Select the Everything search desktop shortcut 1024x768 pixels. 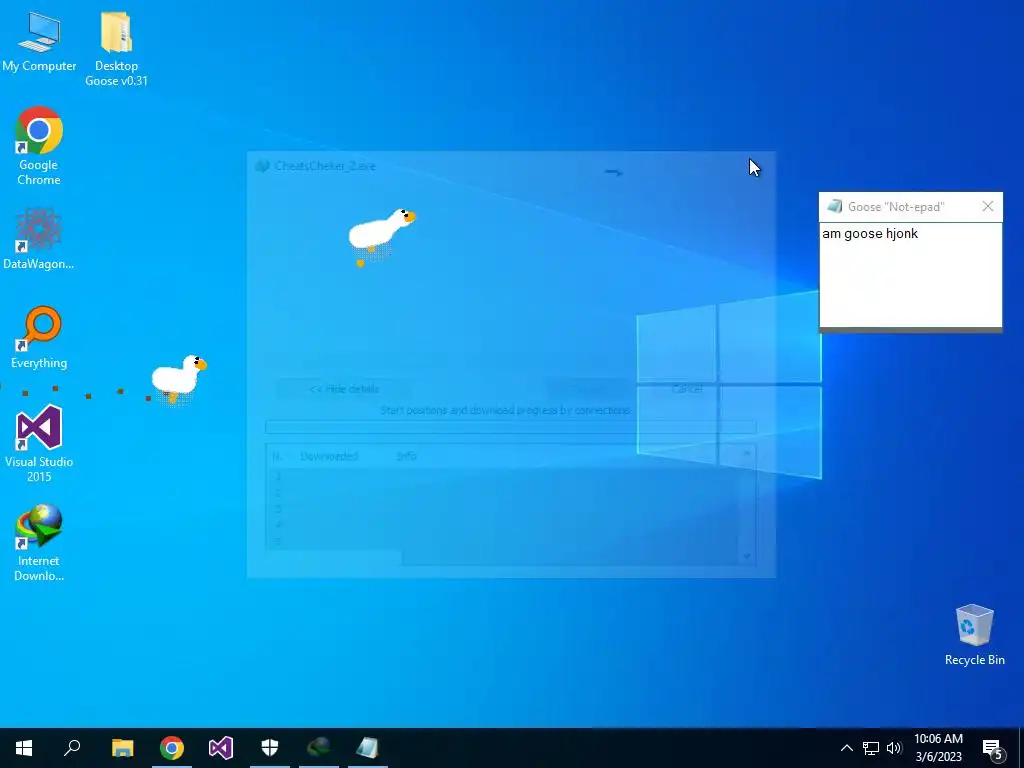point(39,338)
